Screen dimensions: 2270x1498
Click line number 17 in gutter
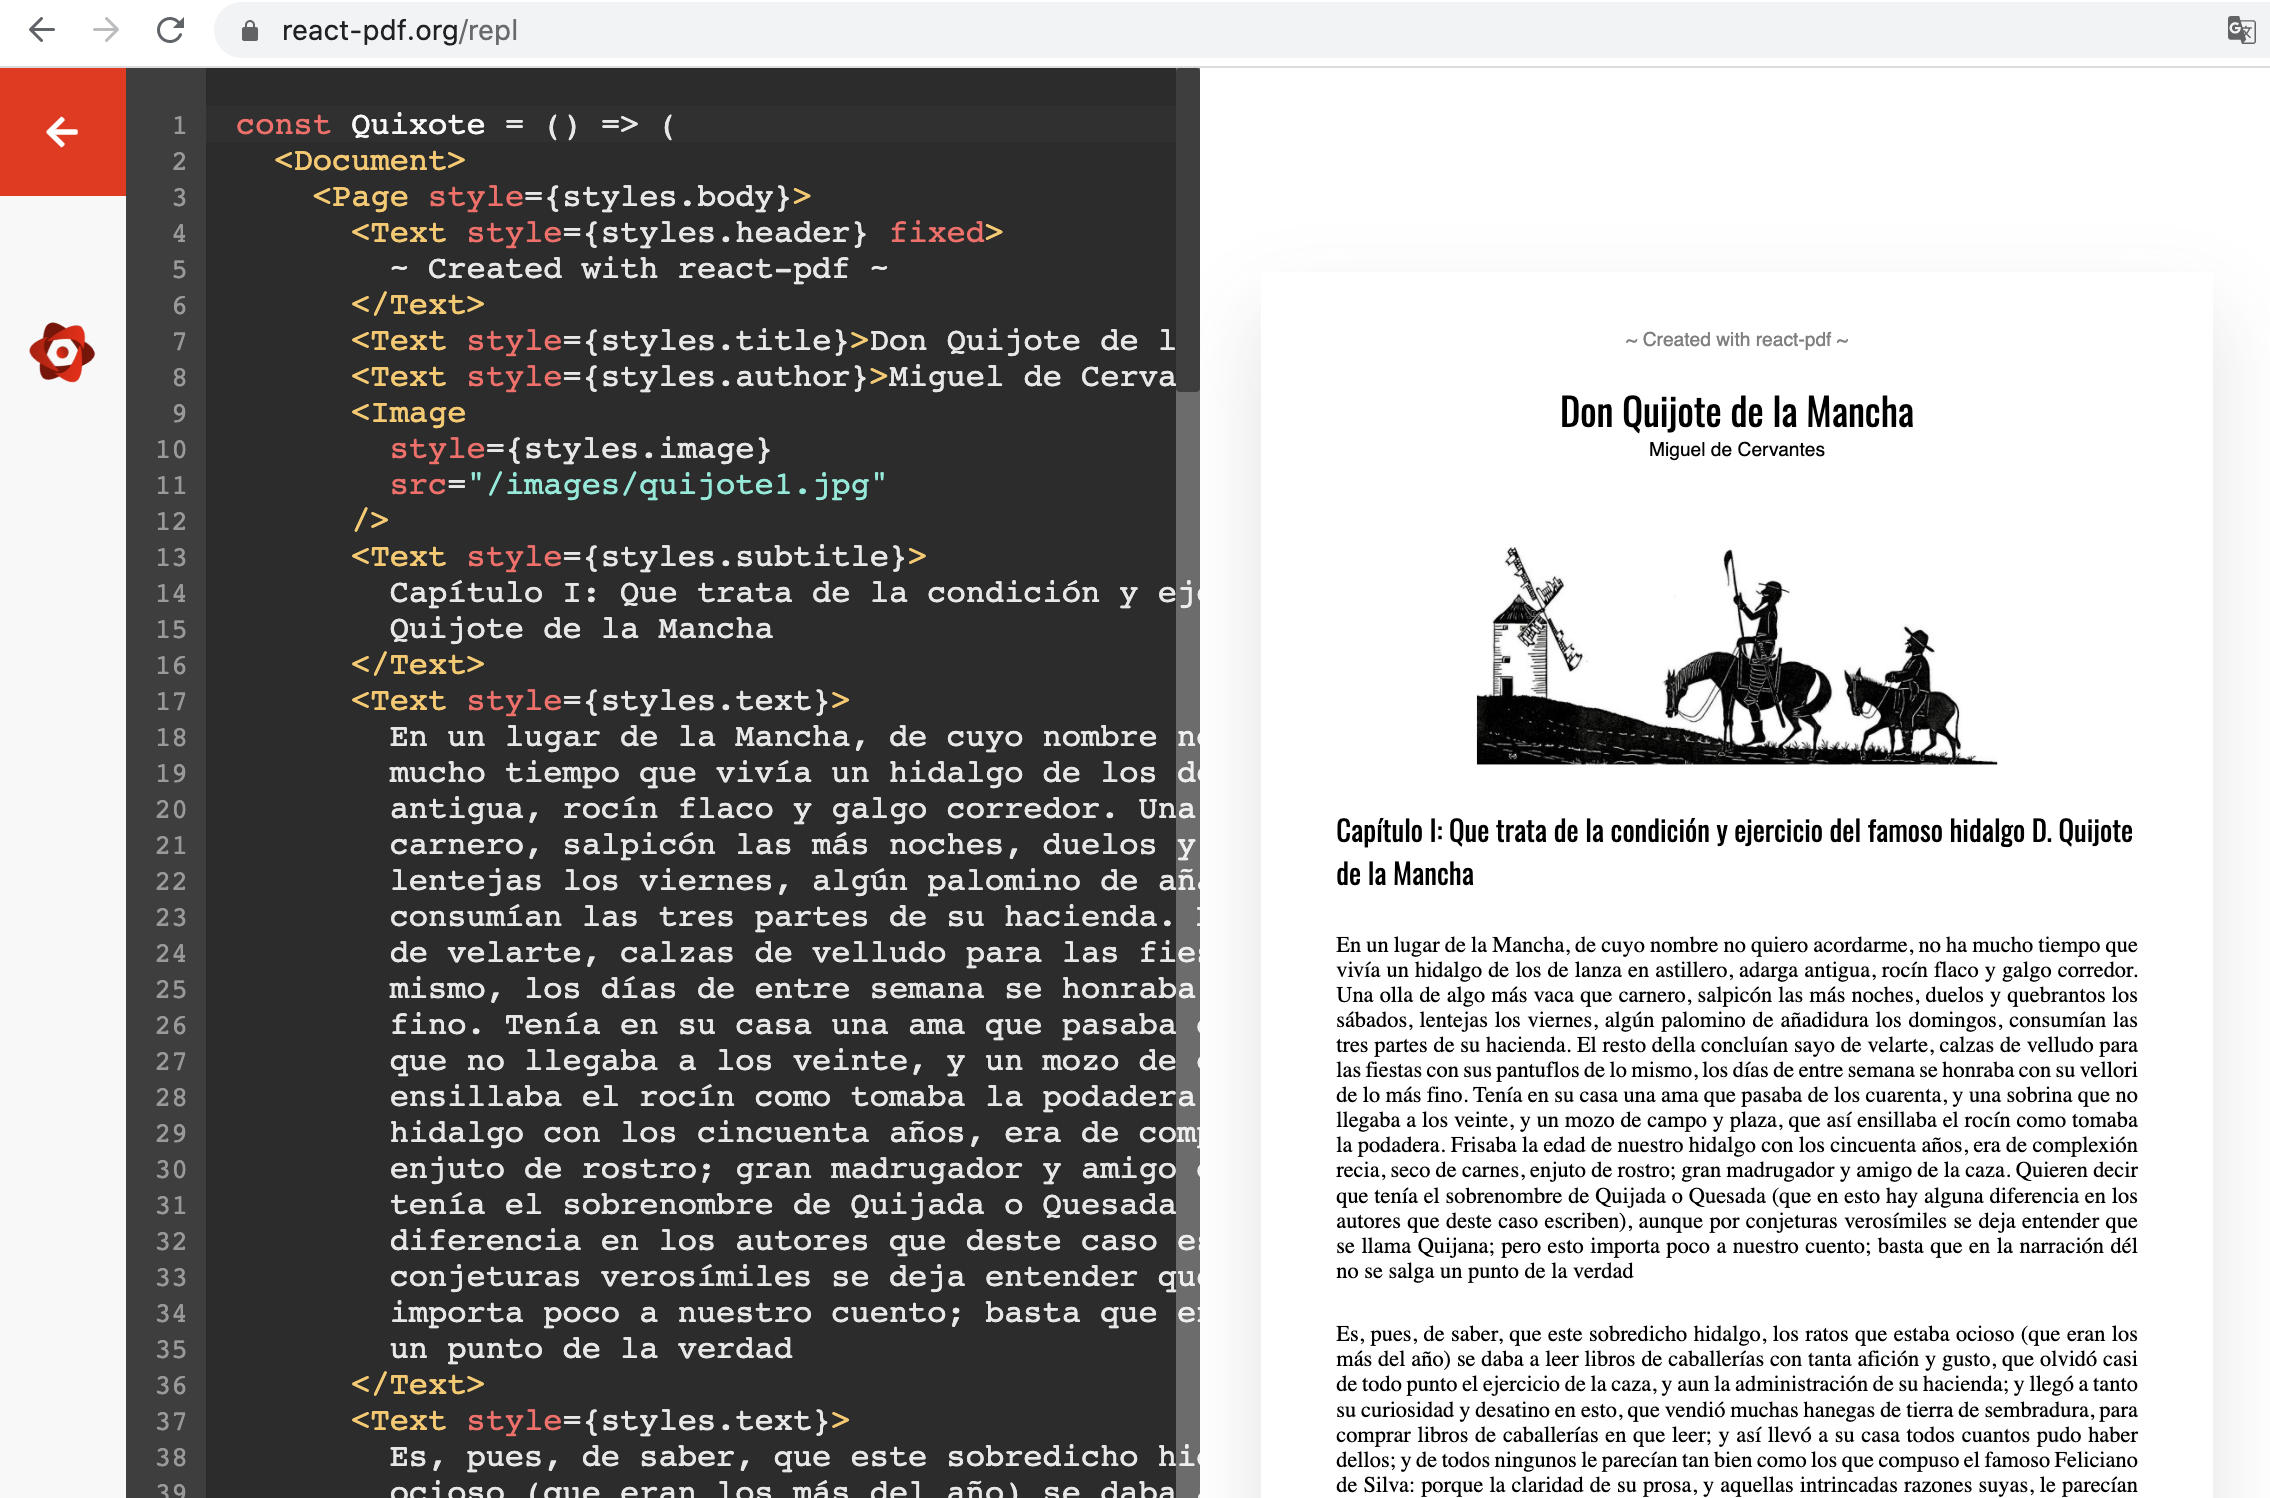click(171, 701)
